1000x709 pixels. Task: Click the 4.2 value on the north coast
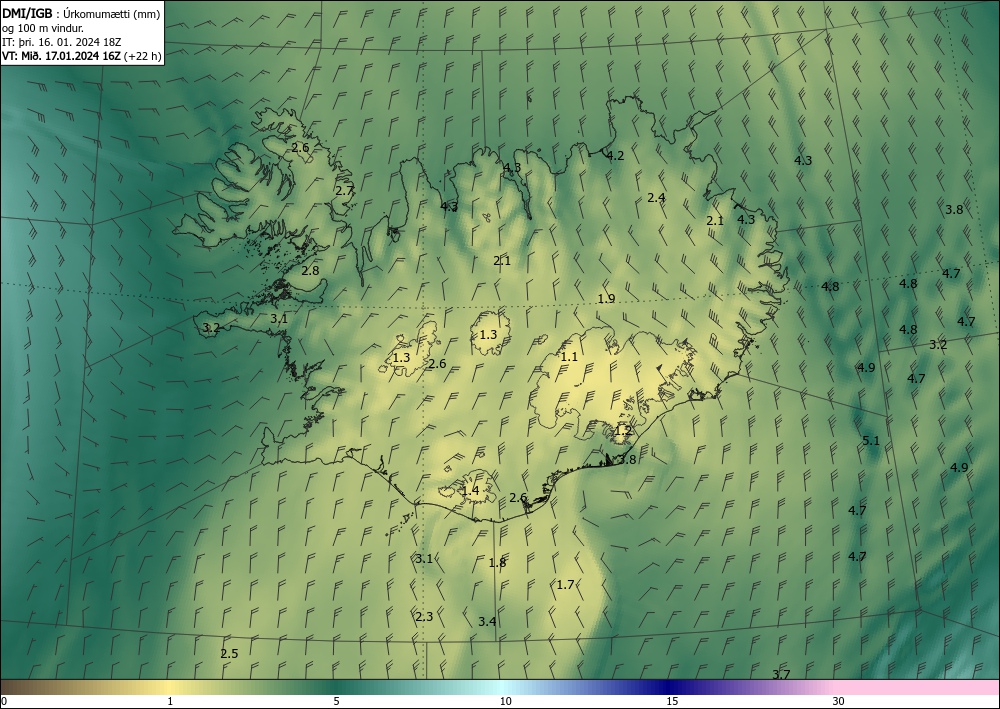coord(615,156)
